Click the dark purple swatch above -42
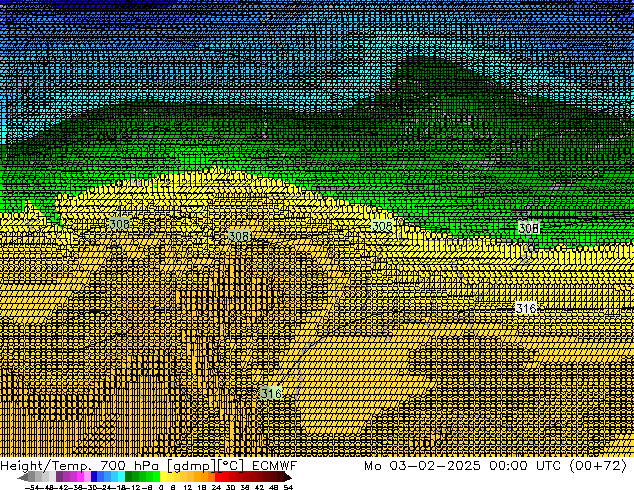Image resolution: width=634 pixels, height=490 pixels. (59, 476)
